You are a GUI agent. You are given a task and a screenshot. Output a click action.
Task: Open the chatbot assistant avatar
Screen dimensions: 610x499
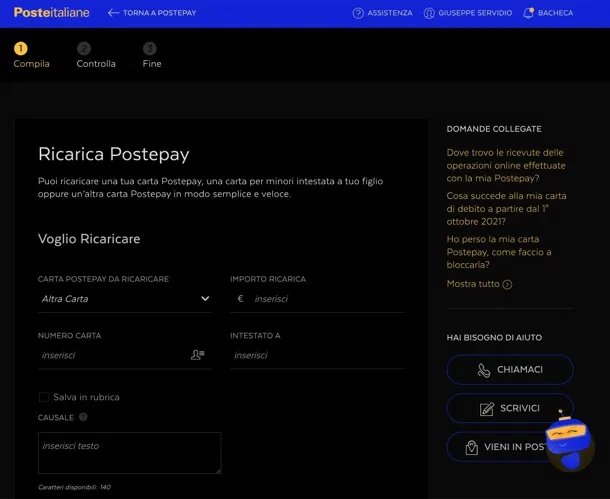tap(569, 442)
